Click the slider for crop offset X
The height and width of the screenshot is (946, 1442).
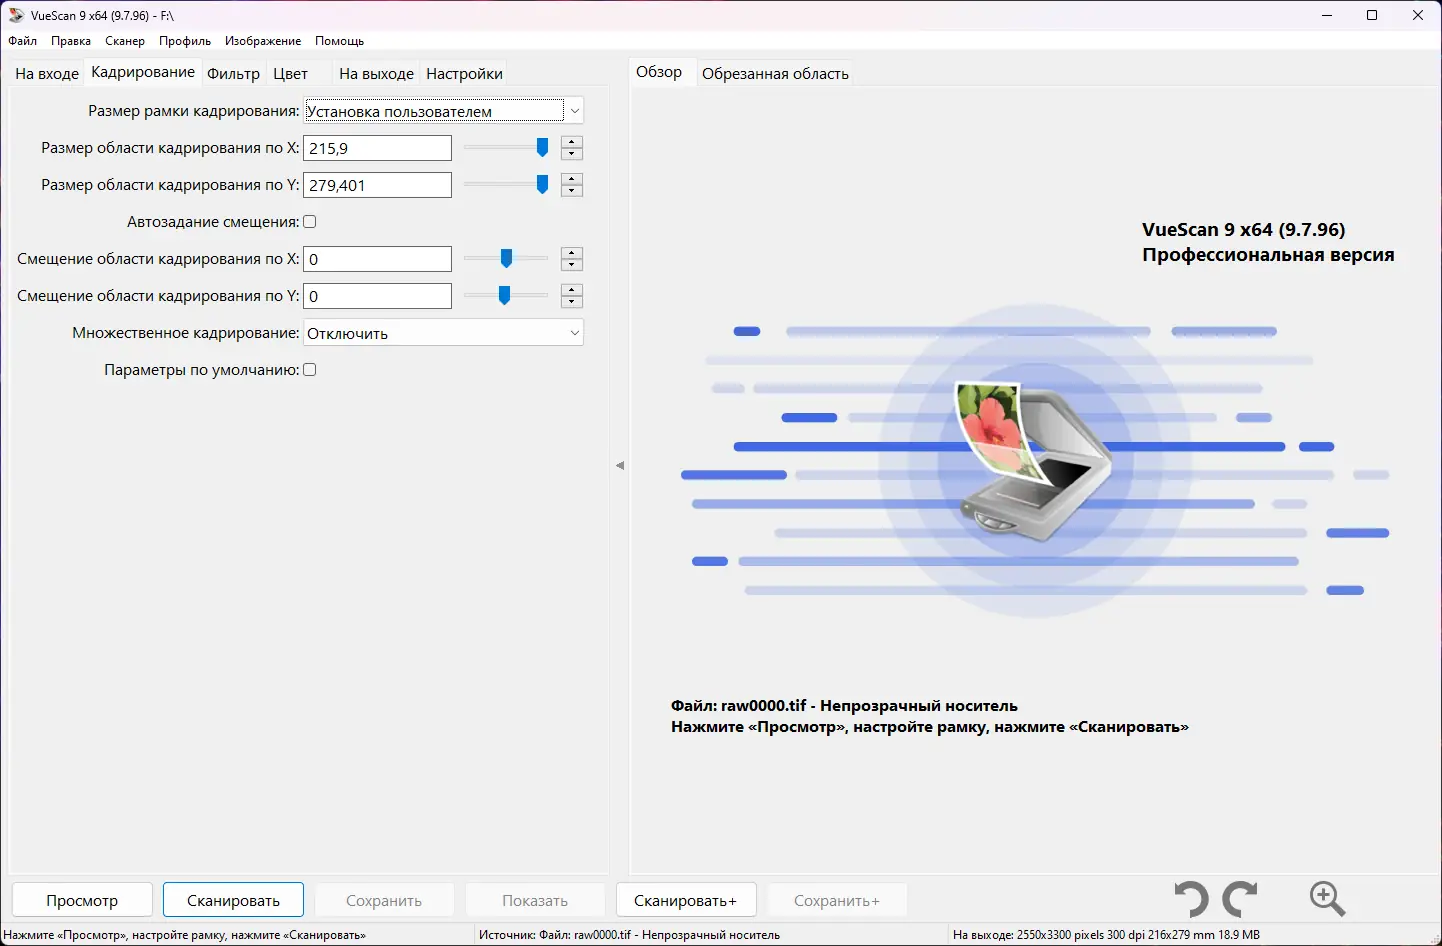(506, 259)
